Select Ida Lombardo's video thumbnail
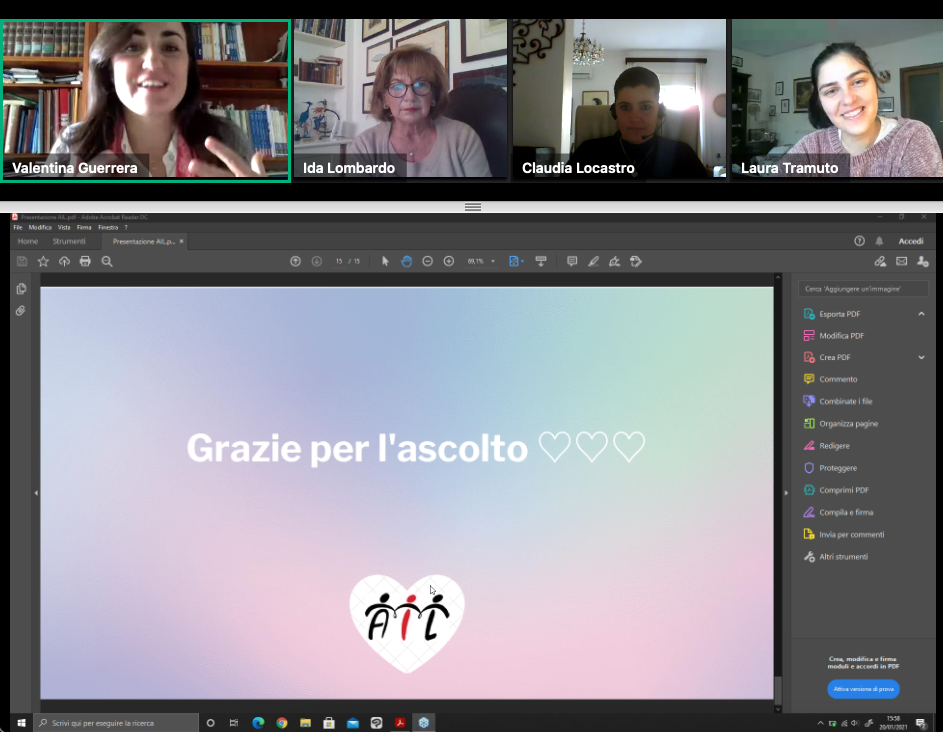Screen dimensions: 943x732 tap(401, 98)
